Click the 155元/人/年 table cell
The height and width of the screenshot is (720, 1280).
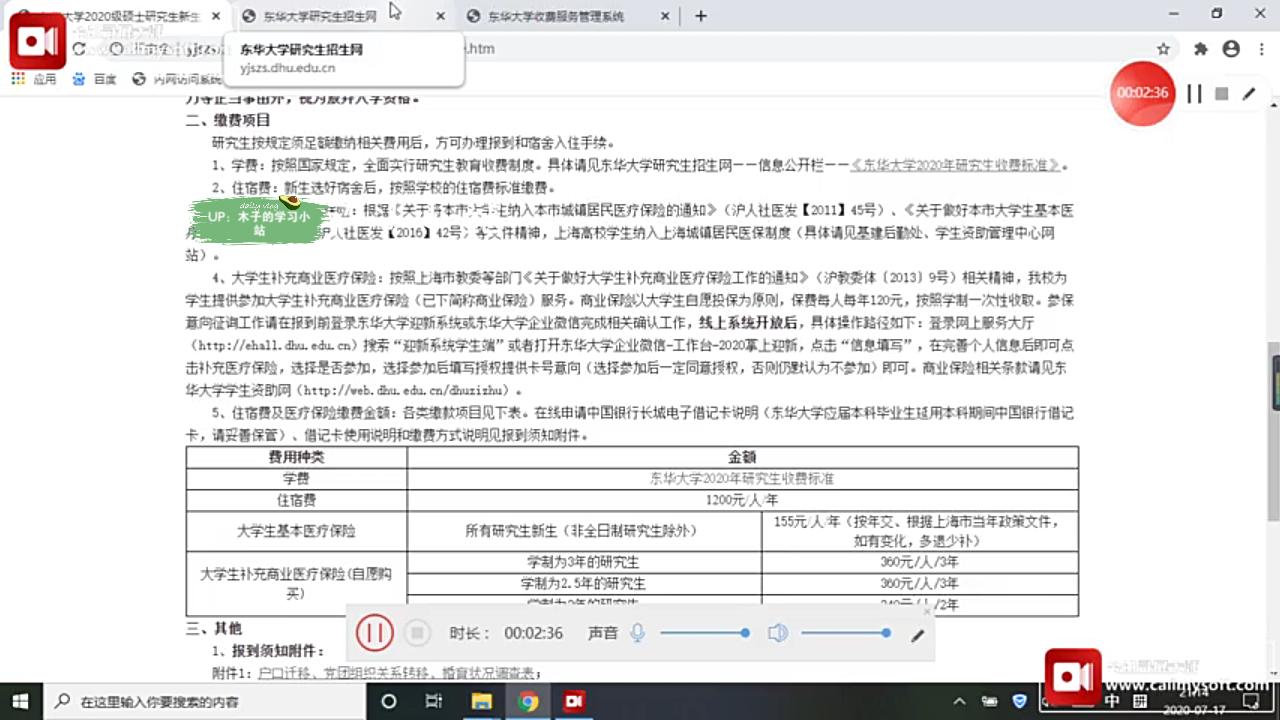(x=919, y=531)
